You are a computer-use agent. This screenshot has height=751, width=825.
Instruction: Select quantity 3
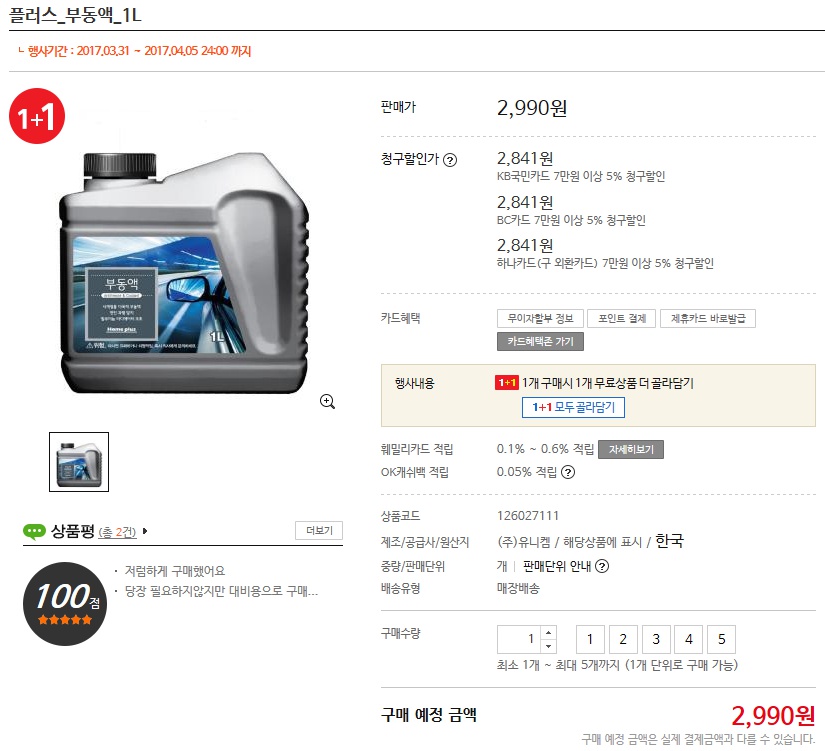point(656,639)
